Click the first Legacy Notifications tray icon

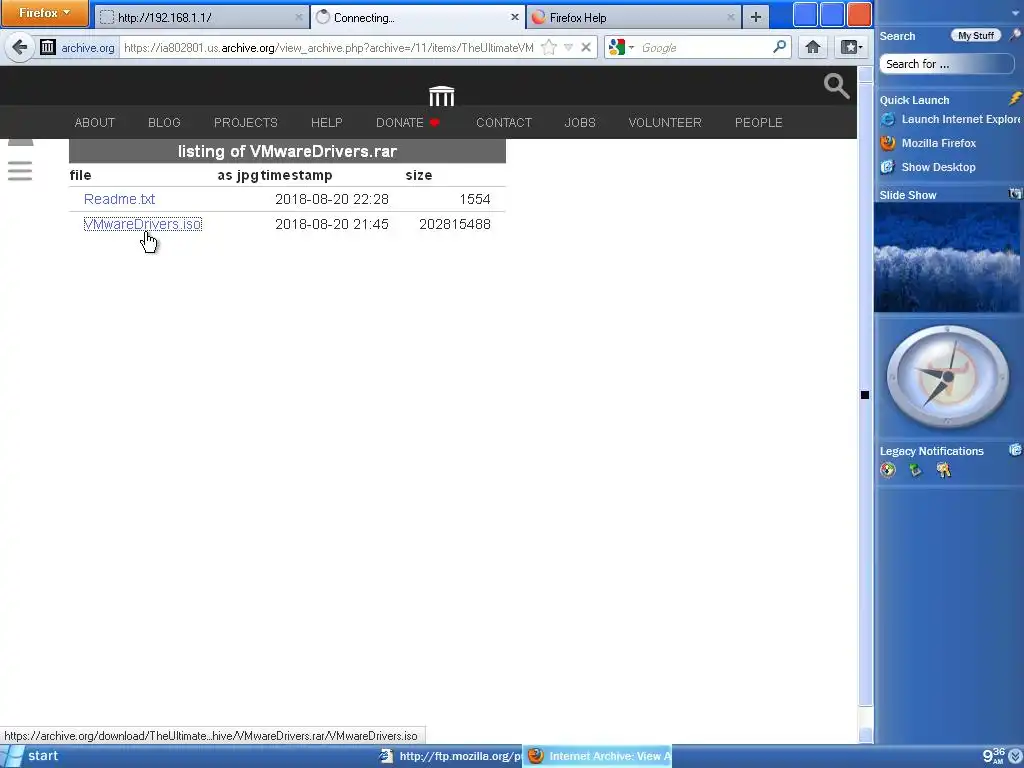pyautogui.click(x=888, y=470)
